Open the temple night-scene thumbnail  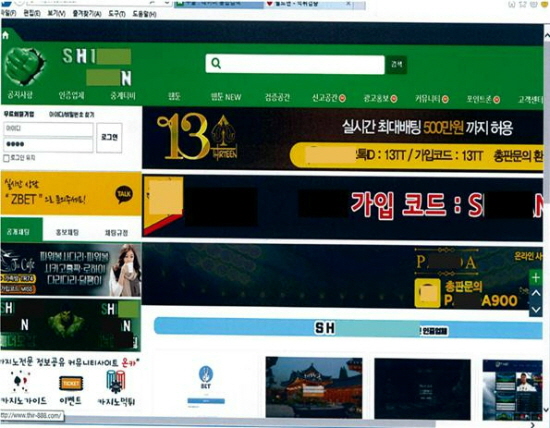pos(314,387)
